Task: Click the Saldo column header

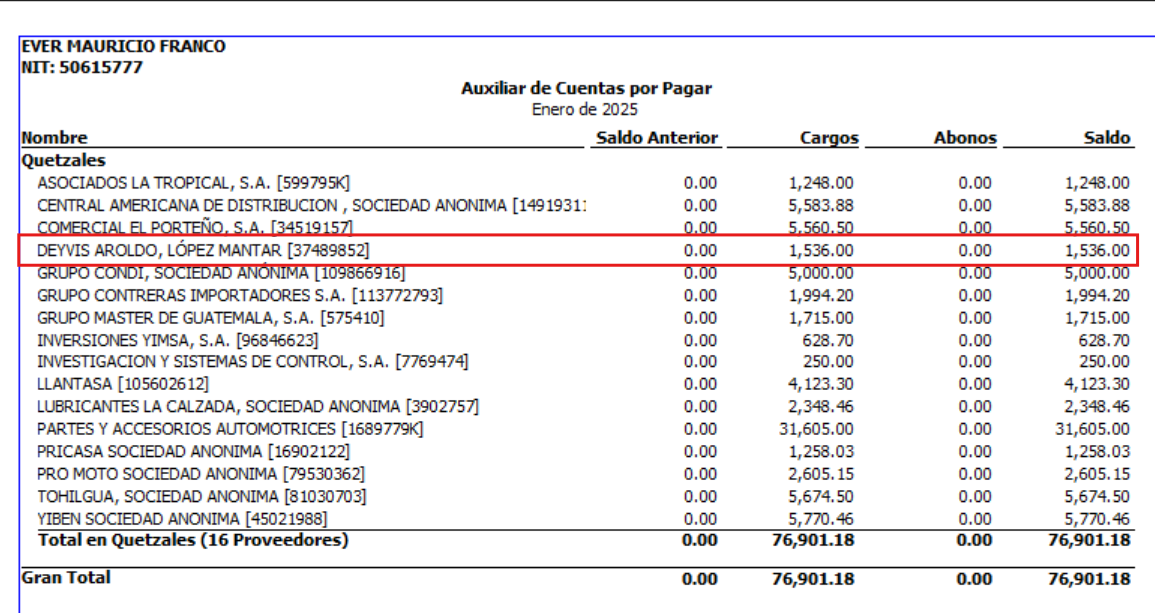Action: click(1106, 138)
